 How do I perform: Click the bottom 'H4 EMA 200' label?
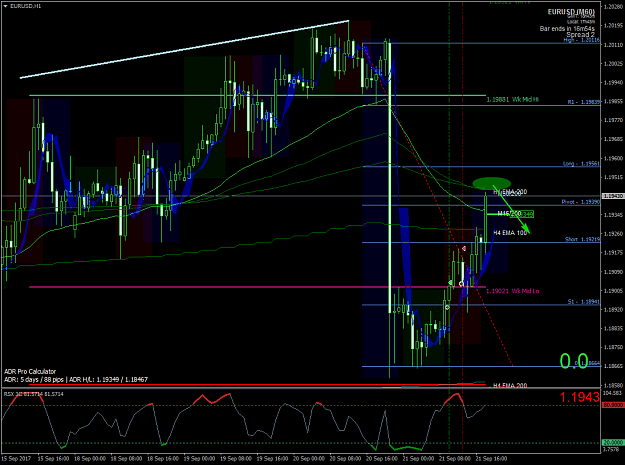pyautogui.click(x=510, y=385)
